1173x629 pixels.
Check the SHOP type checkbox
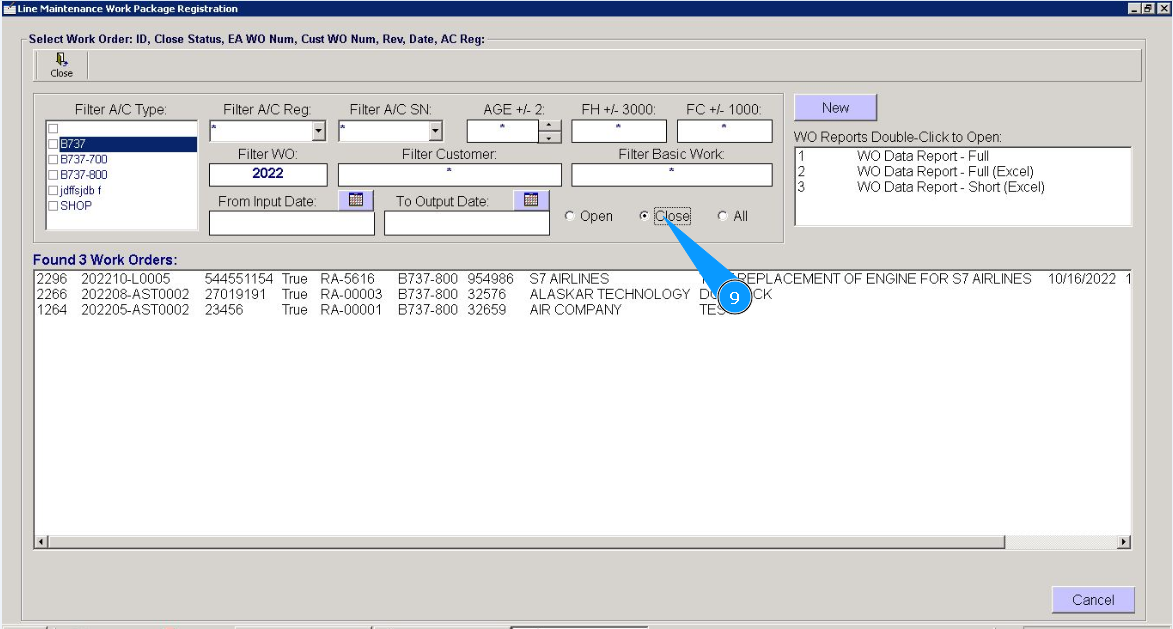point(53,206)
